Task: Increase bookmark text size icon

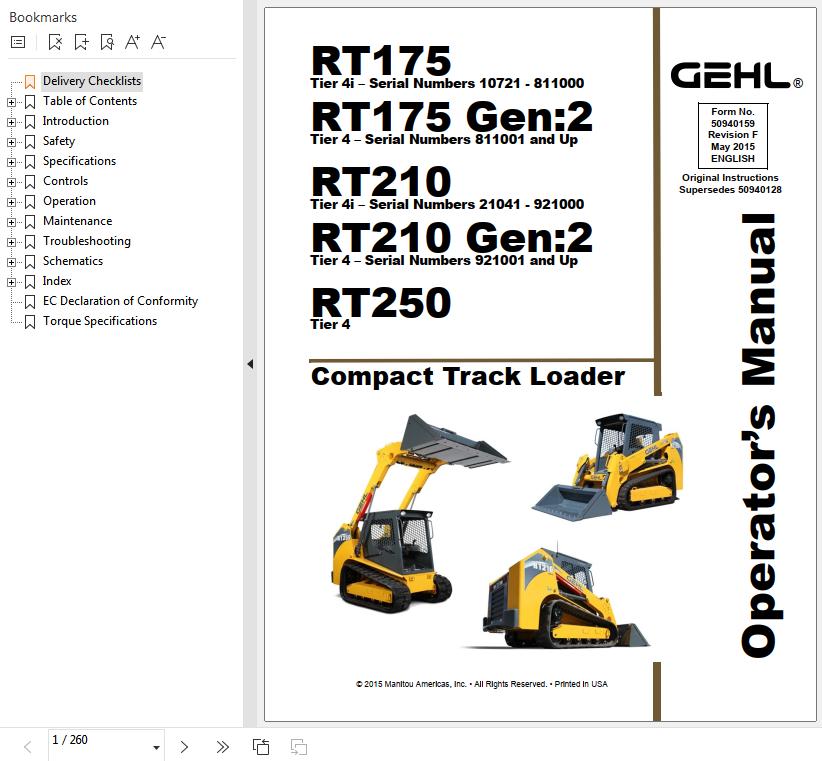Action: [x=132, y=42]
